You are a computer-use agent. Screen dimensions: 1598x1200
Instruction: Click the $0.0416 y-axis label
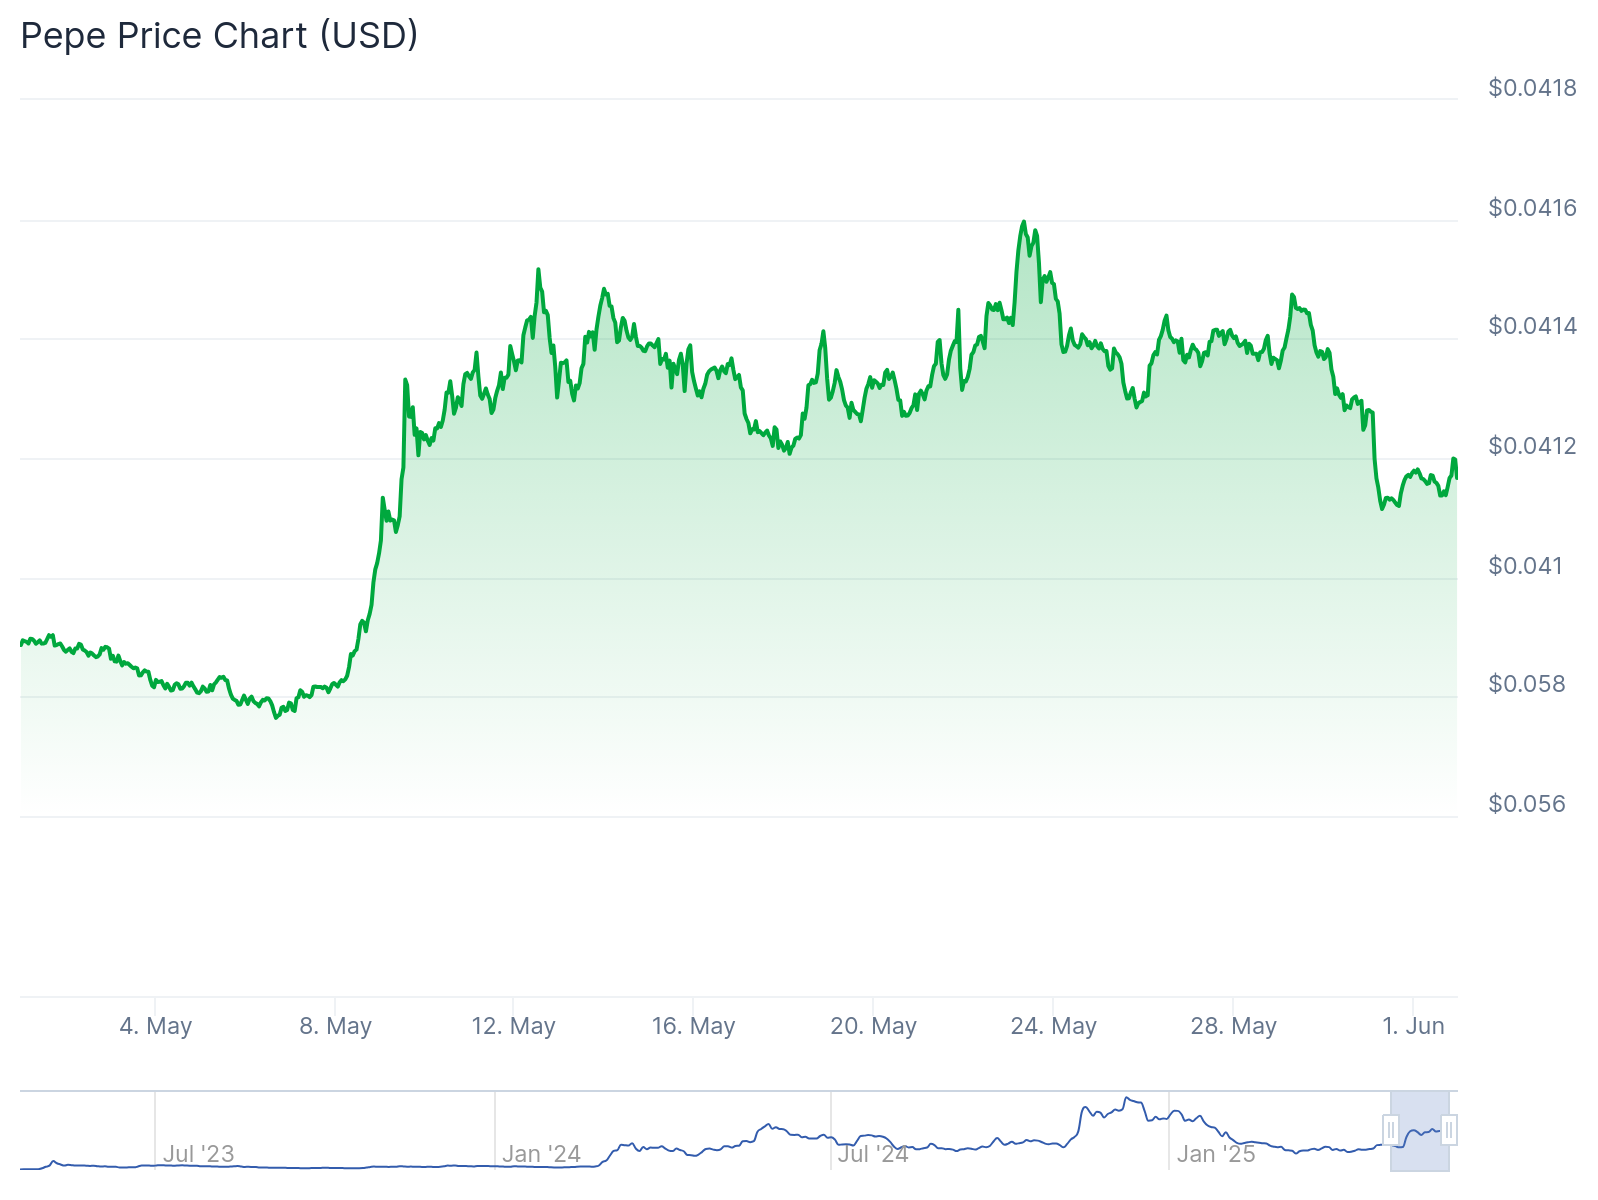[x=1532, y=208]
